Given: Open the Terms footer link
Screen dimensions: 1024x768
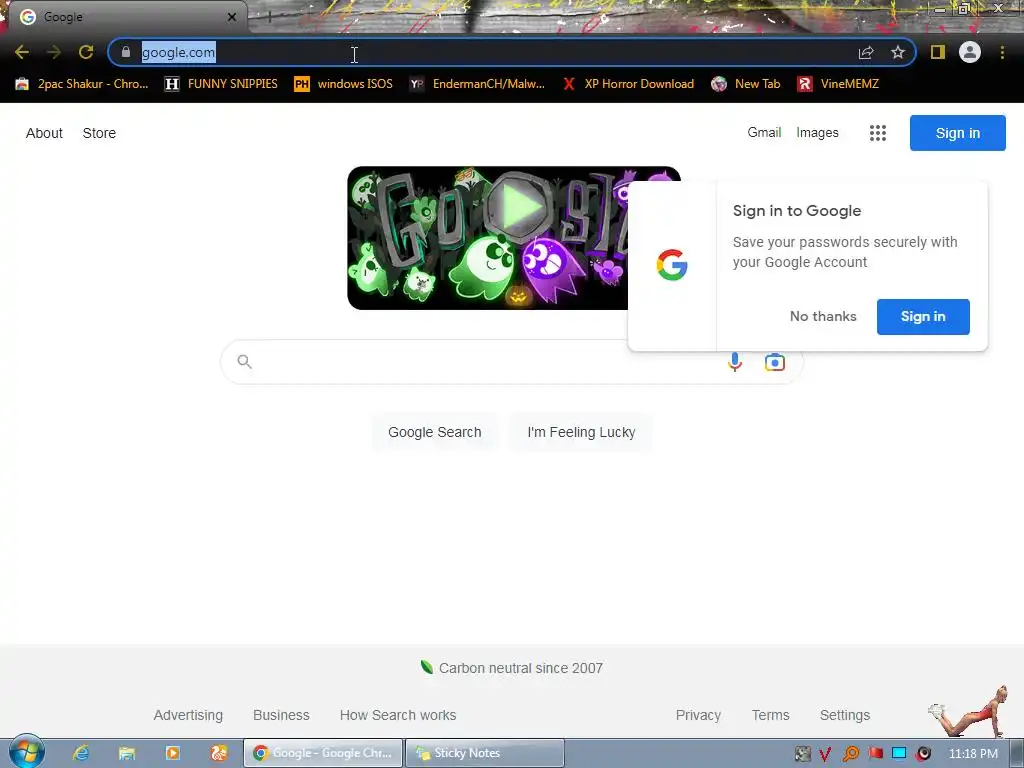Looking at the screenshot, I should (771, 715).
